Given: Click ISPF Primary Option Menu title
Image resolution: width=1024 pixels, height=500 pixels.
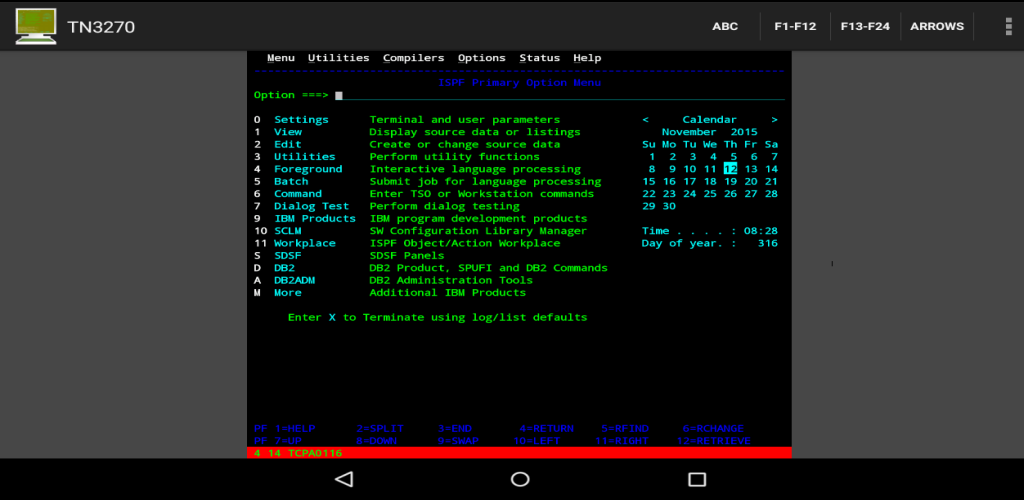Looking at the screenshot, I should pos(520,83).
